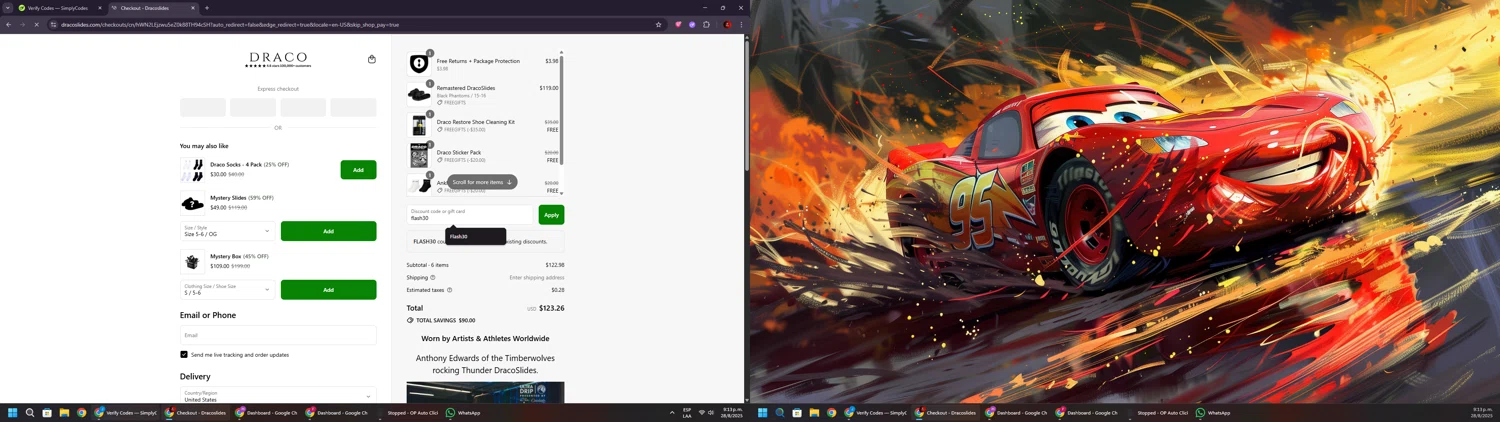The width and height of the screenshot is (1500, 422).
Task: Click Chrome's forward navigation arrow
Action: 22,24
